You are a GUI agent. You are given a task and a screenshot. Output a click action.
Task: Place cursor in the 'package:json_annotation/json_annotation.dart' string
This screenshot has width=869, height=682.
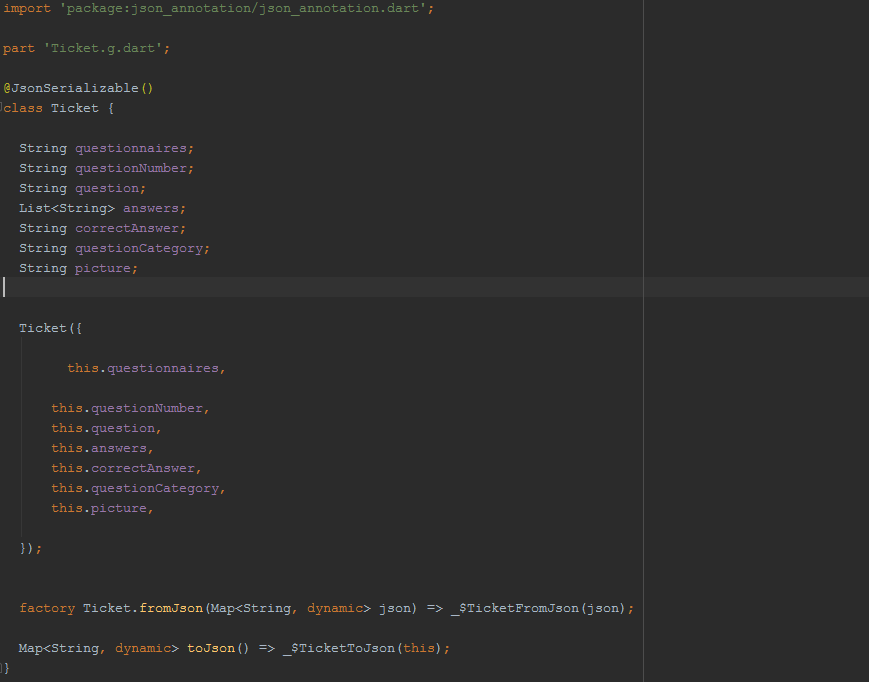point(242,9)
